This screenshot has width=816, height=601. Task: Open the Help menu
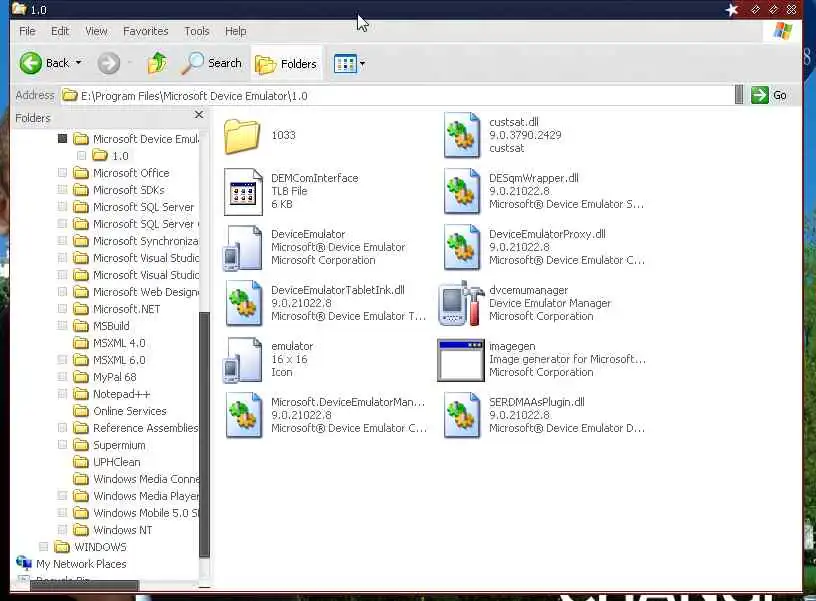coord(235,31)
